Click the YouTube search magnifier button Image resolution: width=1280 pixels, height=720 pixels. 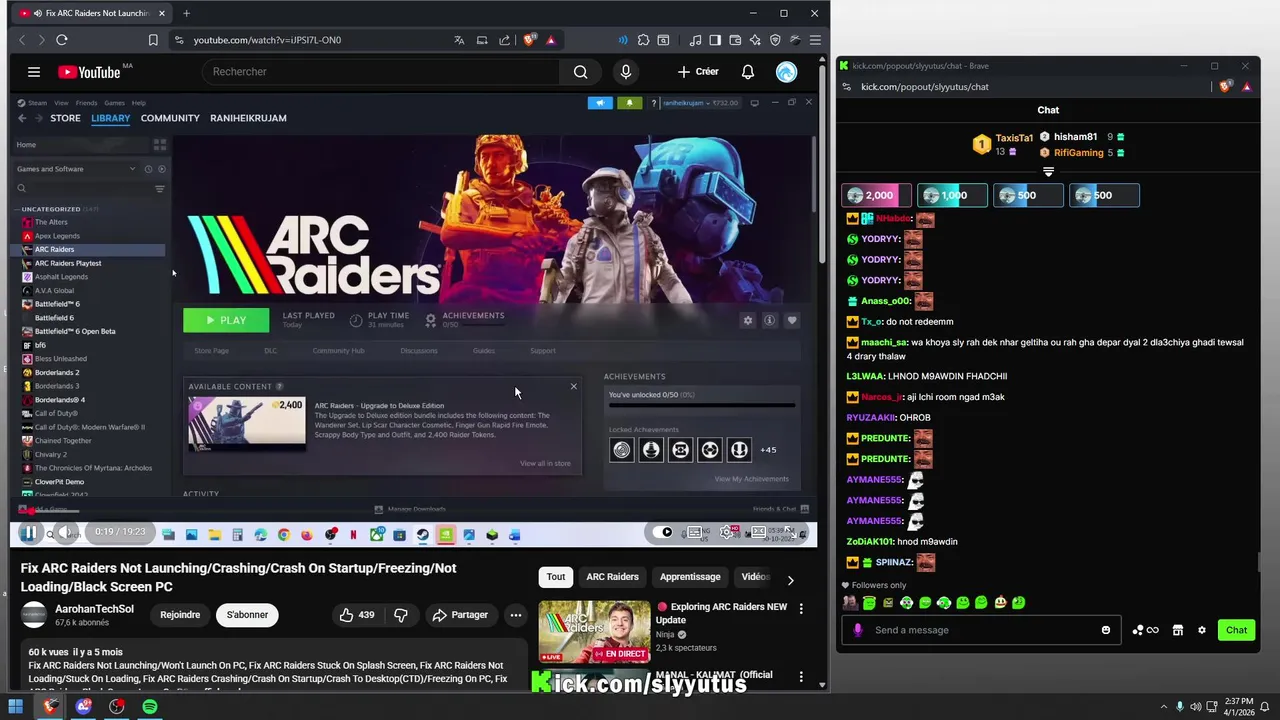[580, 72]
